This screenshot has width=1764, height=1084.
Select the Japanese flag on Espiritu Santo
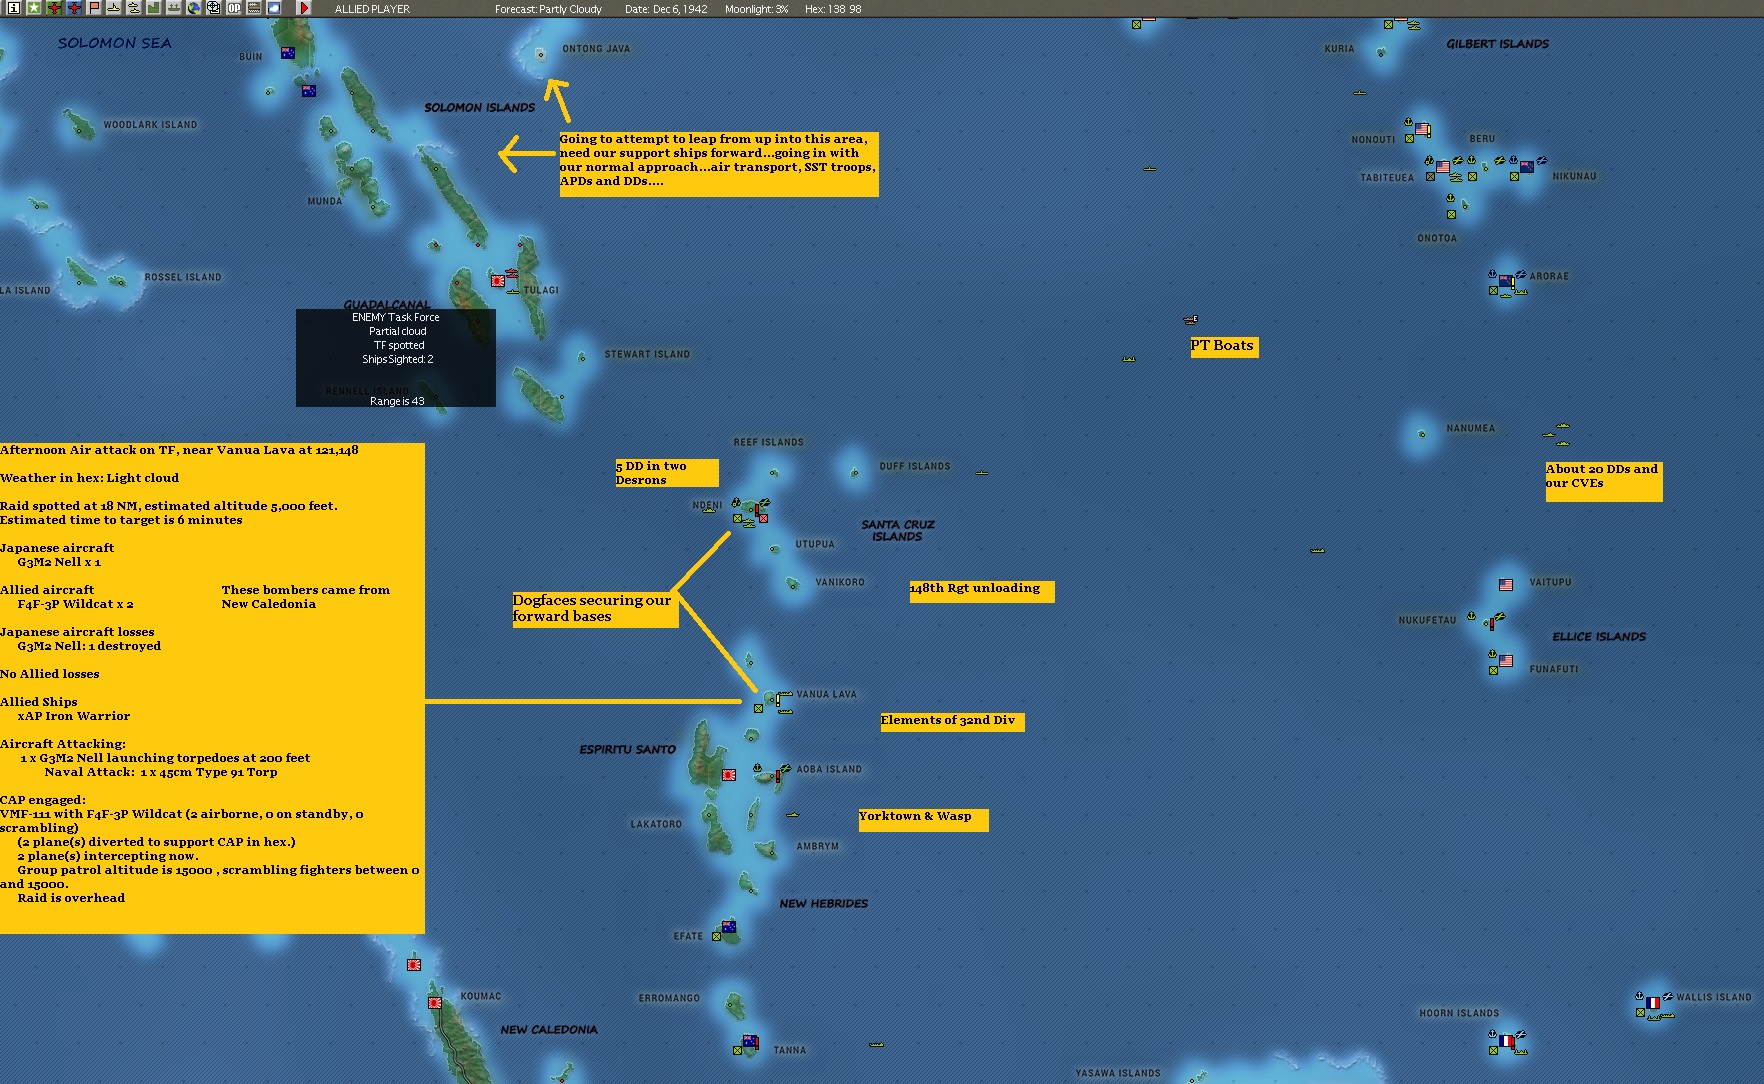(x=730, y=774)
